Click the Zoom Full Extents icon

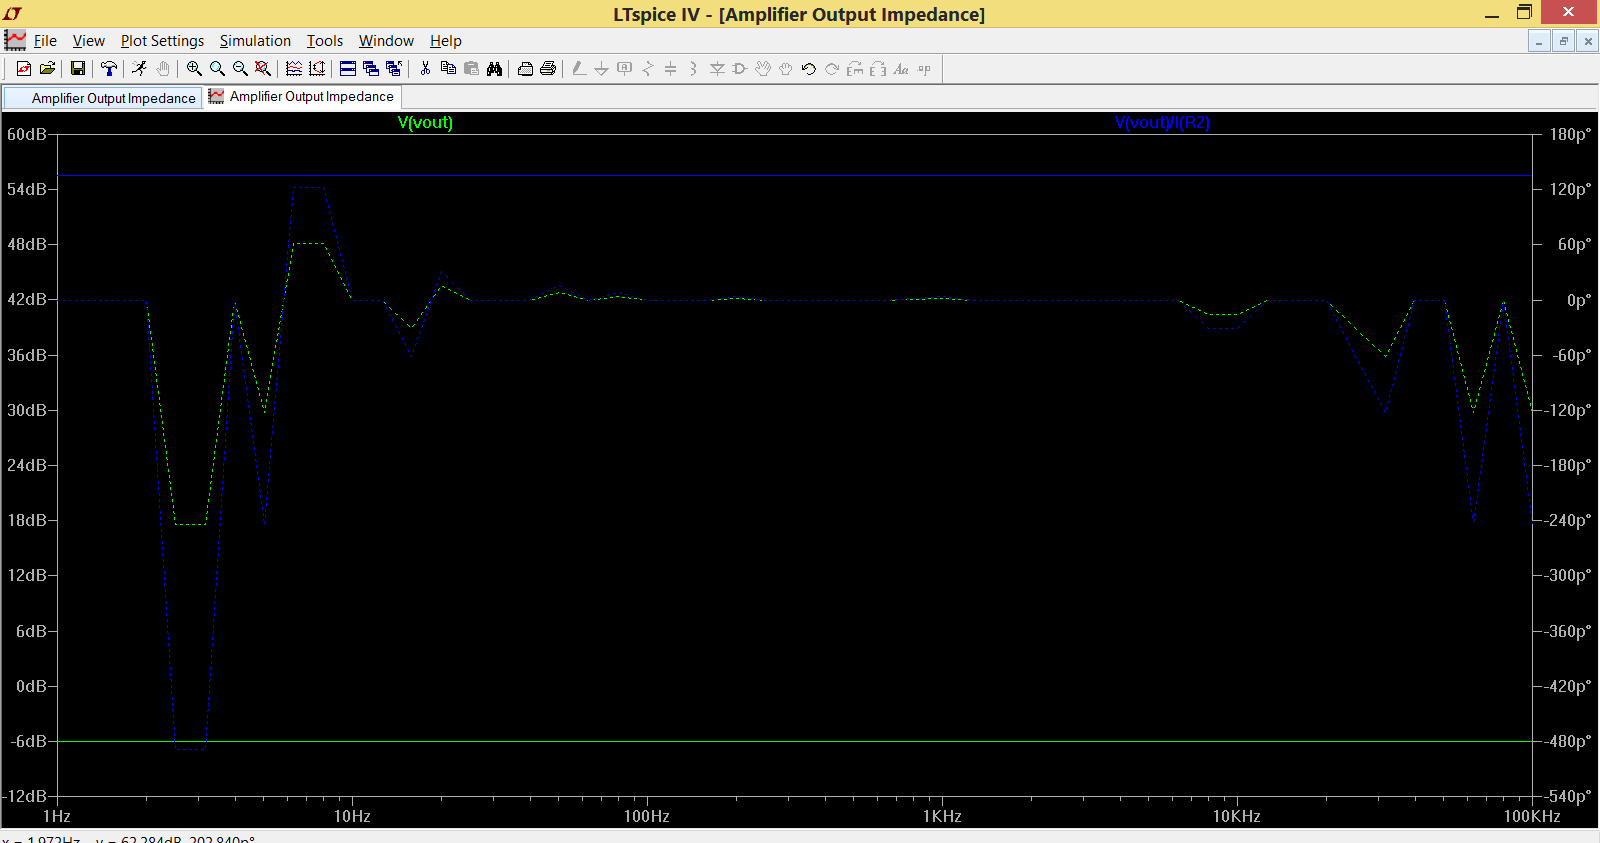click(263, 69)
